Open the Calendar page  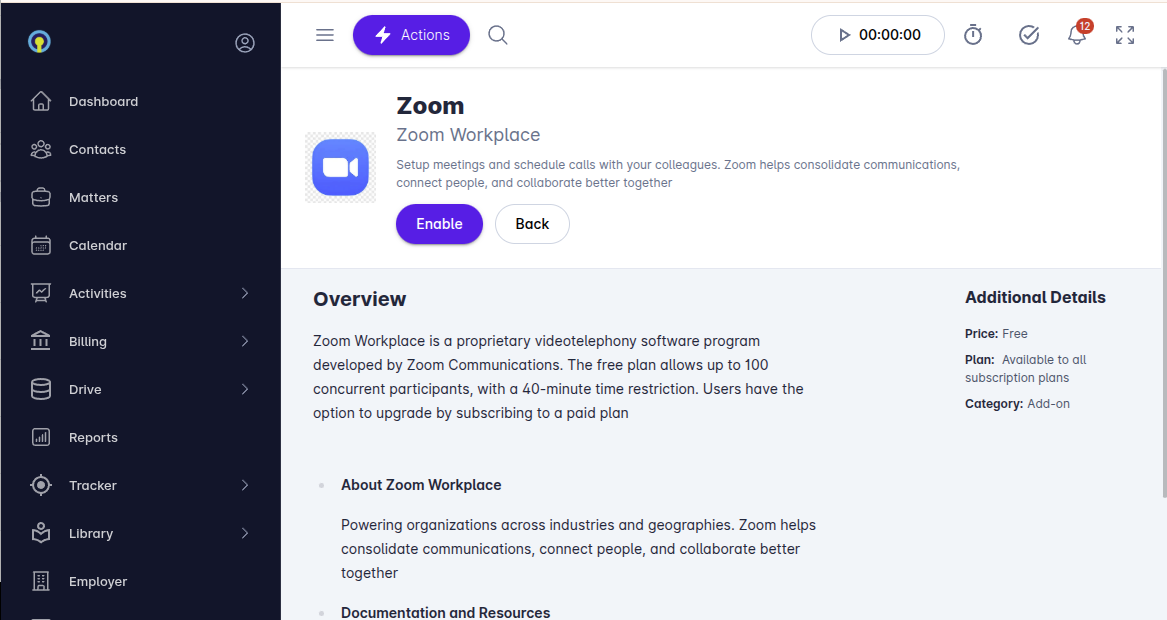click(x=97, y=245)
